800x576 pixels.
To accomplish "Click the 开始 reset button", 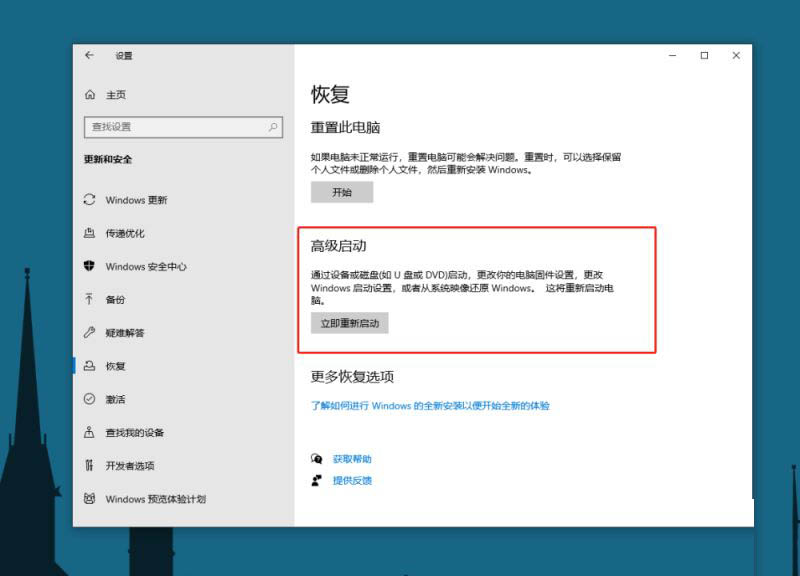I will pyautogui.click(x=342, y=192).
